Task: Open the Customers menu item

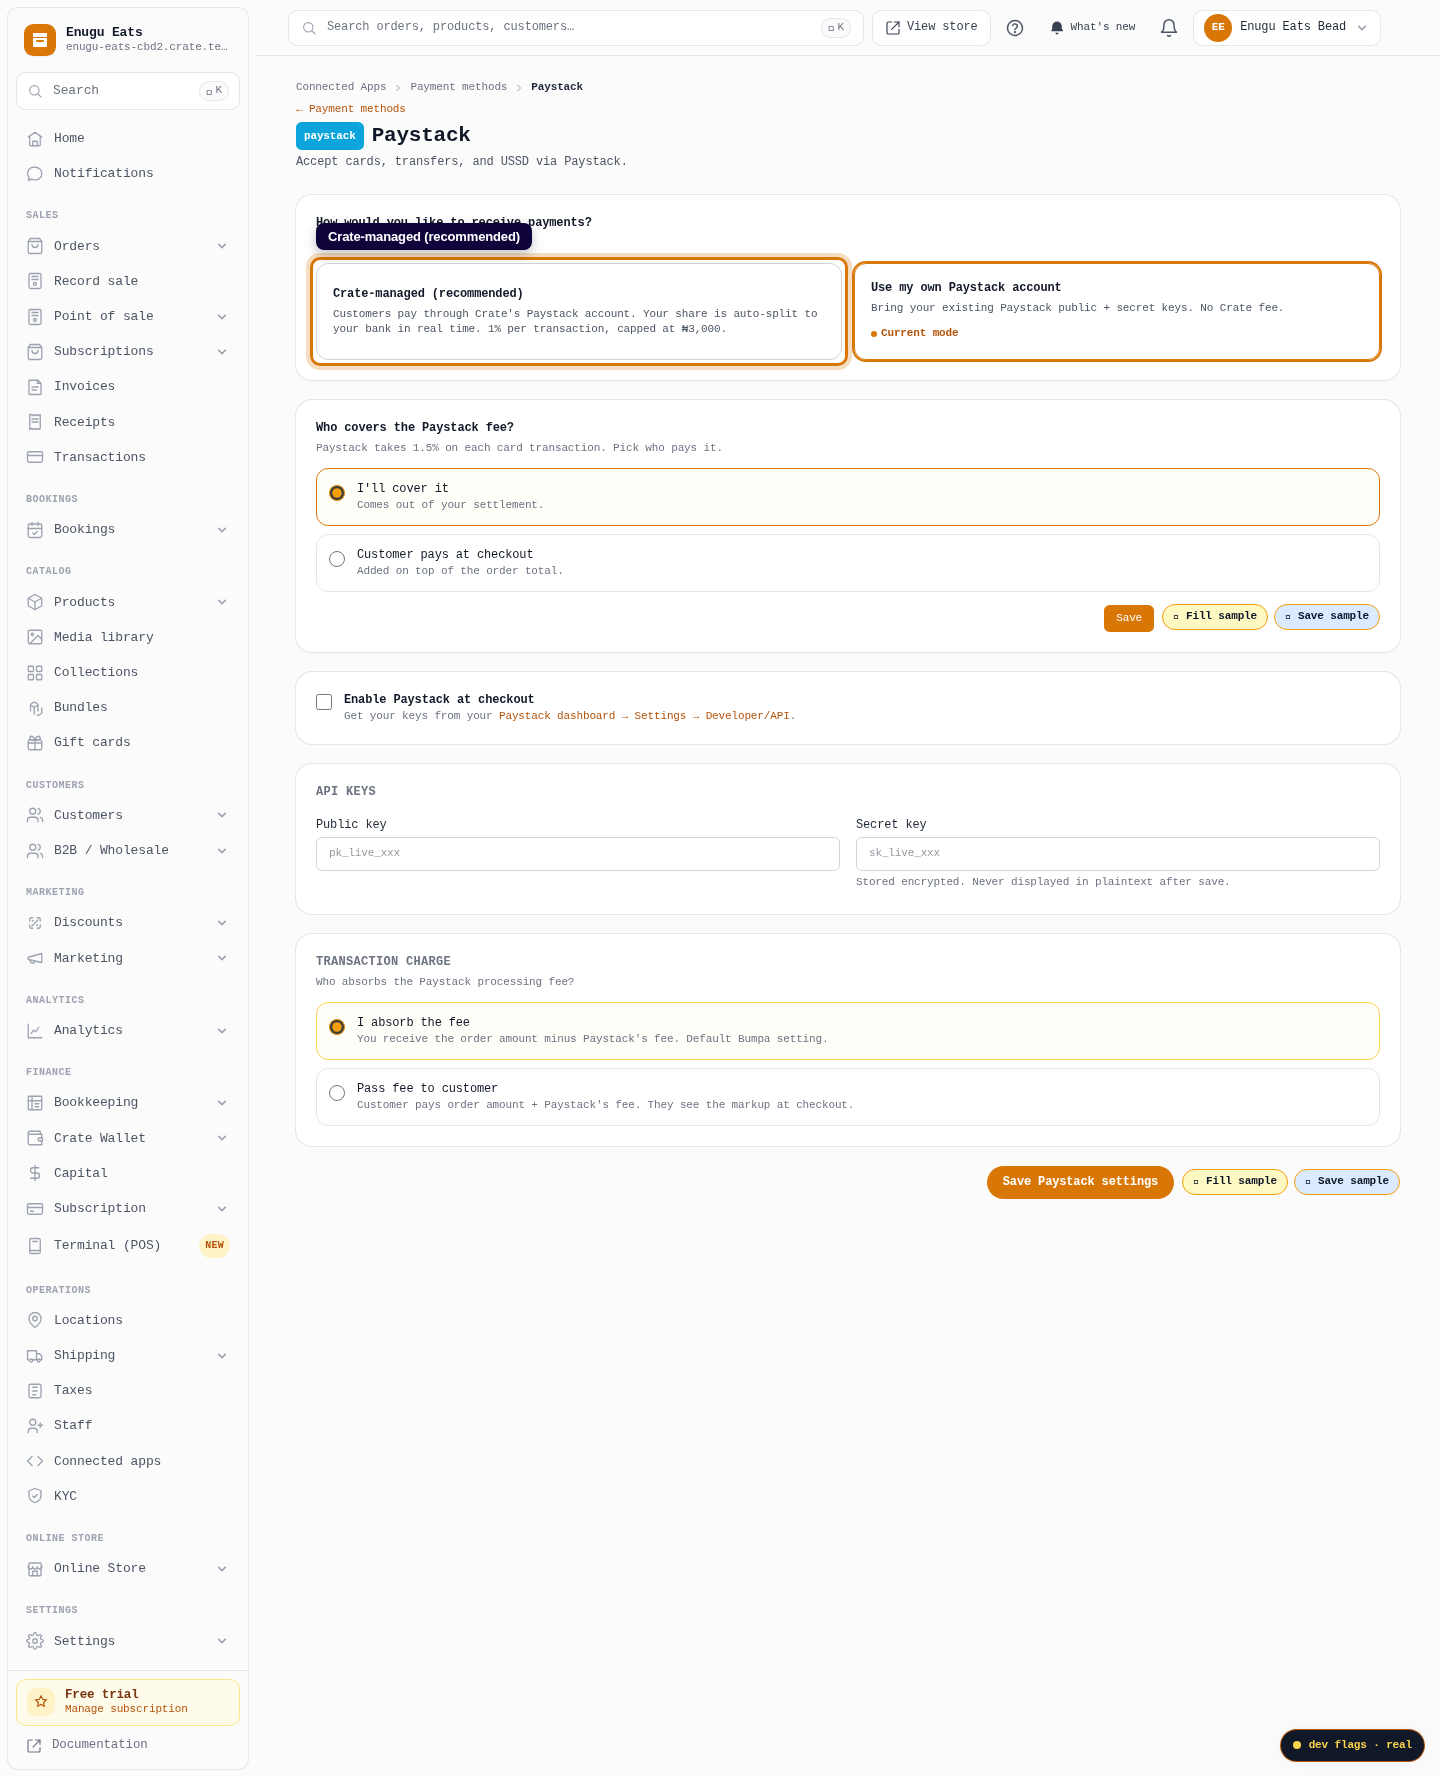Action: point(128,815)
